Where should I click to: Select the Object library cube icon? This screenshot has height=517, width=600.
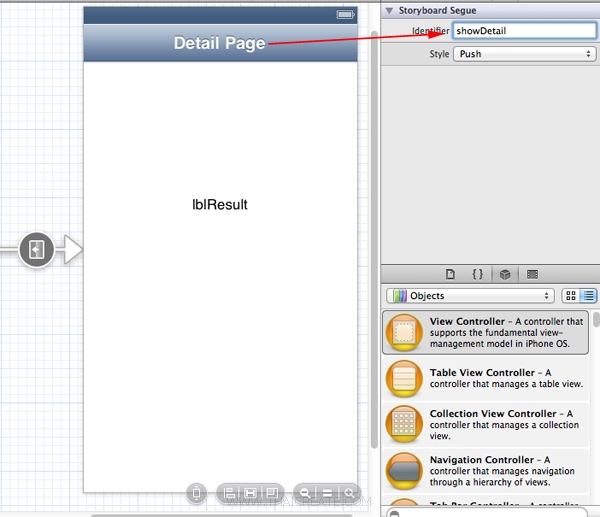pyautogui.click(x=505, y=274)
